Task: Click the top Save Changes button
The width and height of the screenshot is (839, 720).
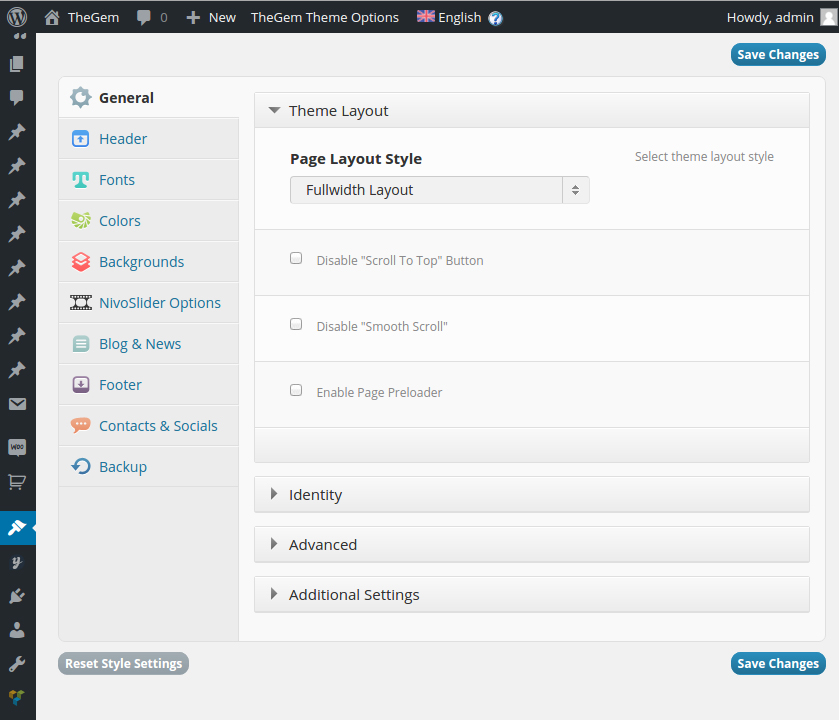Action: click(x=778, y=55)
